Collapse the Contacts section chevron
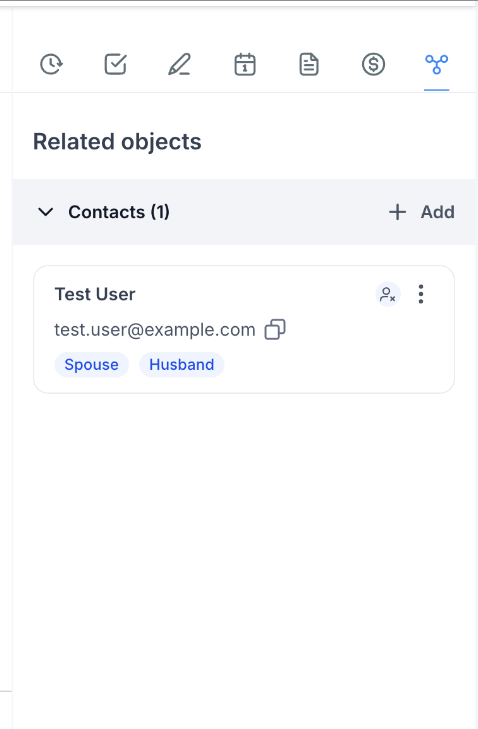478x729 pixels. pyautogui.click(x=46, y=212)
